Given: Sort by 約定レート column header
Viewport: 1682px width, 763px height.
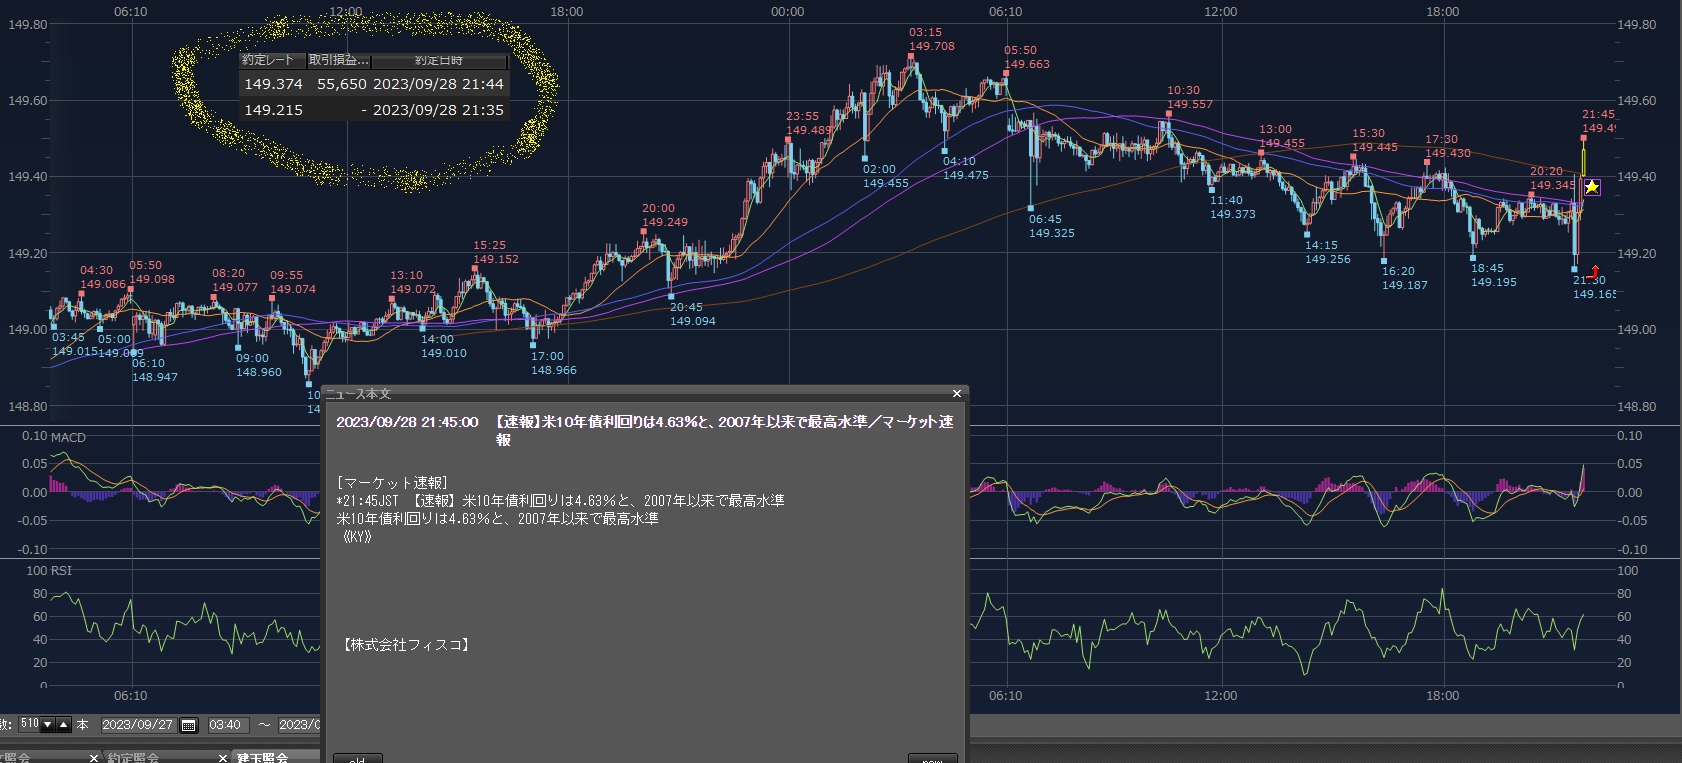Looking at the screenshot, I should tap(272, 60).
